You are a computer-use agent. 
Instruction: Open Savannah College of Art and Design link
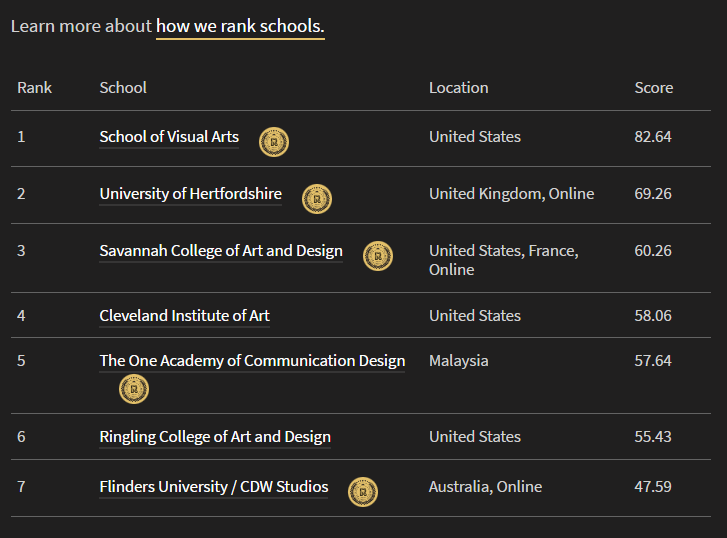point(221,251)
